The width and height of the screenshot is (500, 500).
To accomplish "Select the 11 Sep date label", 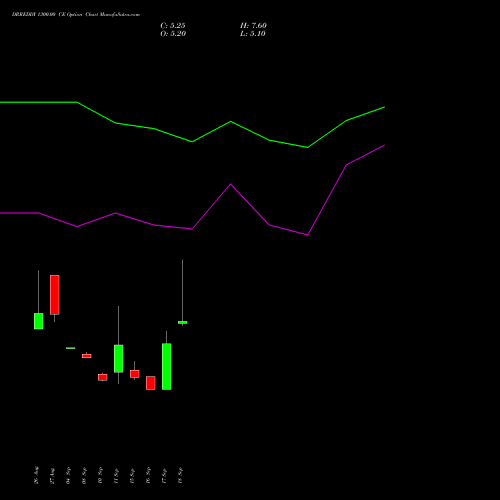I will click(116, 475).
